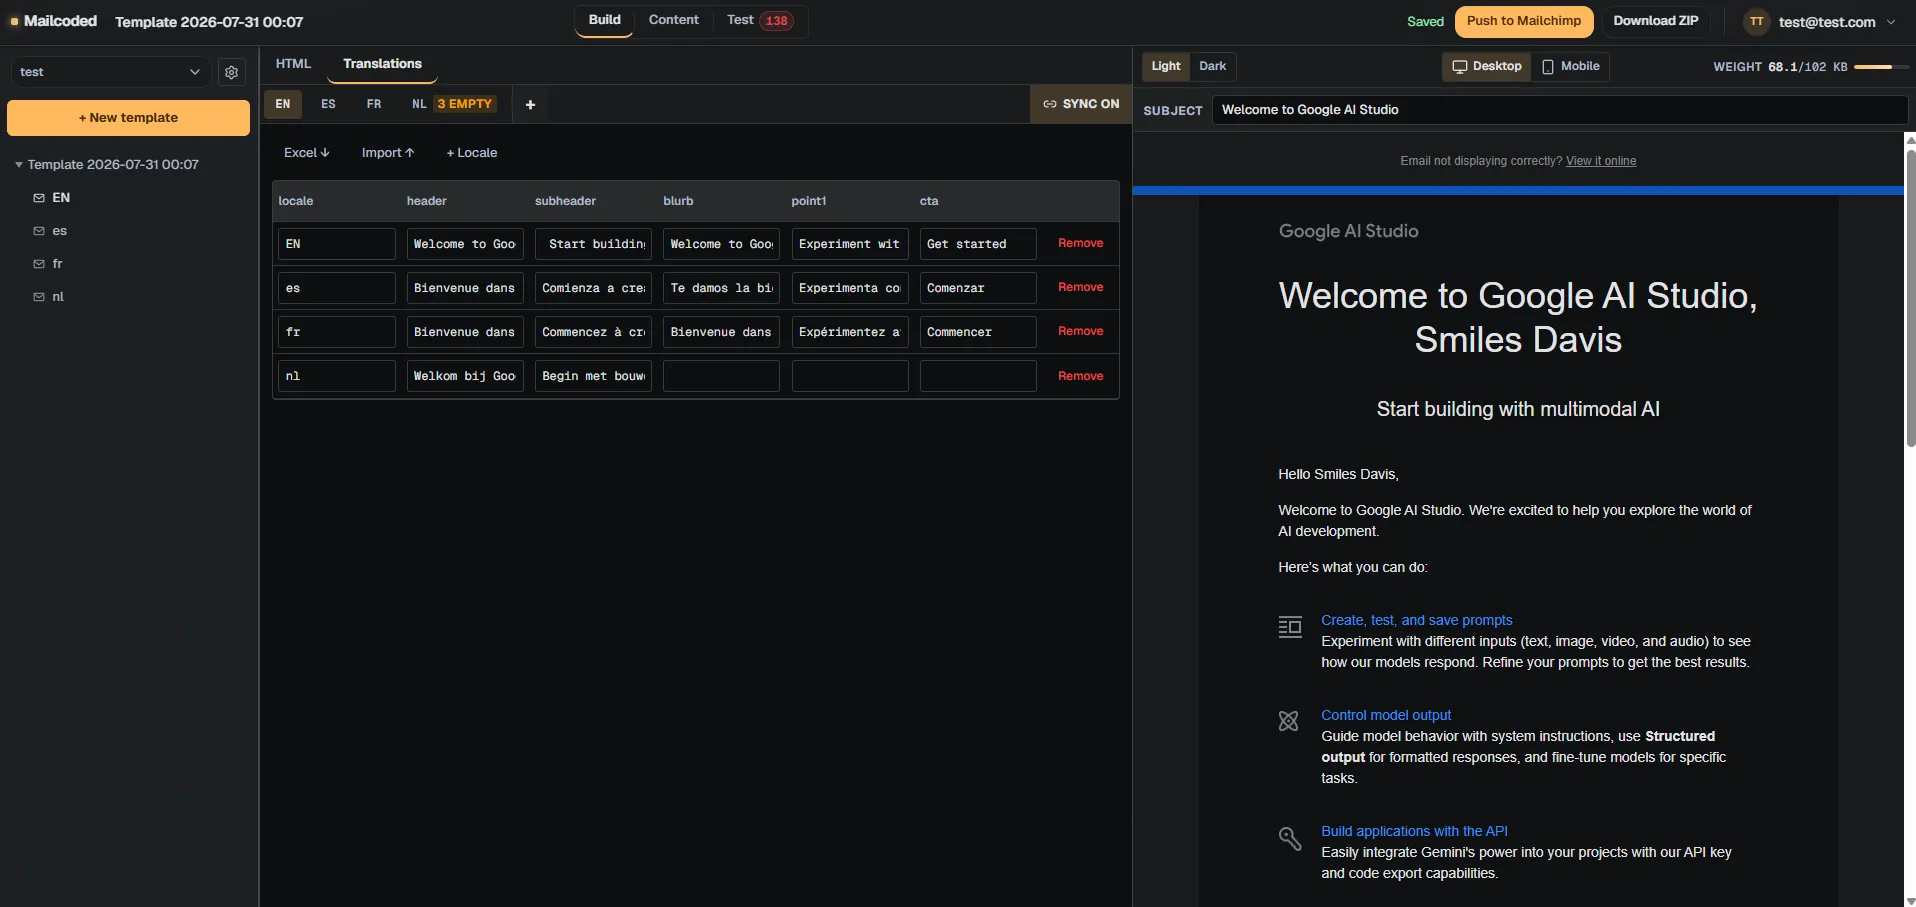The width and height of the screenshot is (1916, 907).
Task: Click the prompts list icon in email preview
Action: tap(1290, 627)
